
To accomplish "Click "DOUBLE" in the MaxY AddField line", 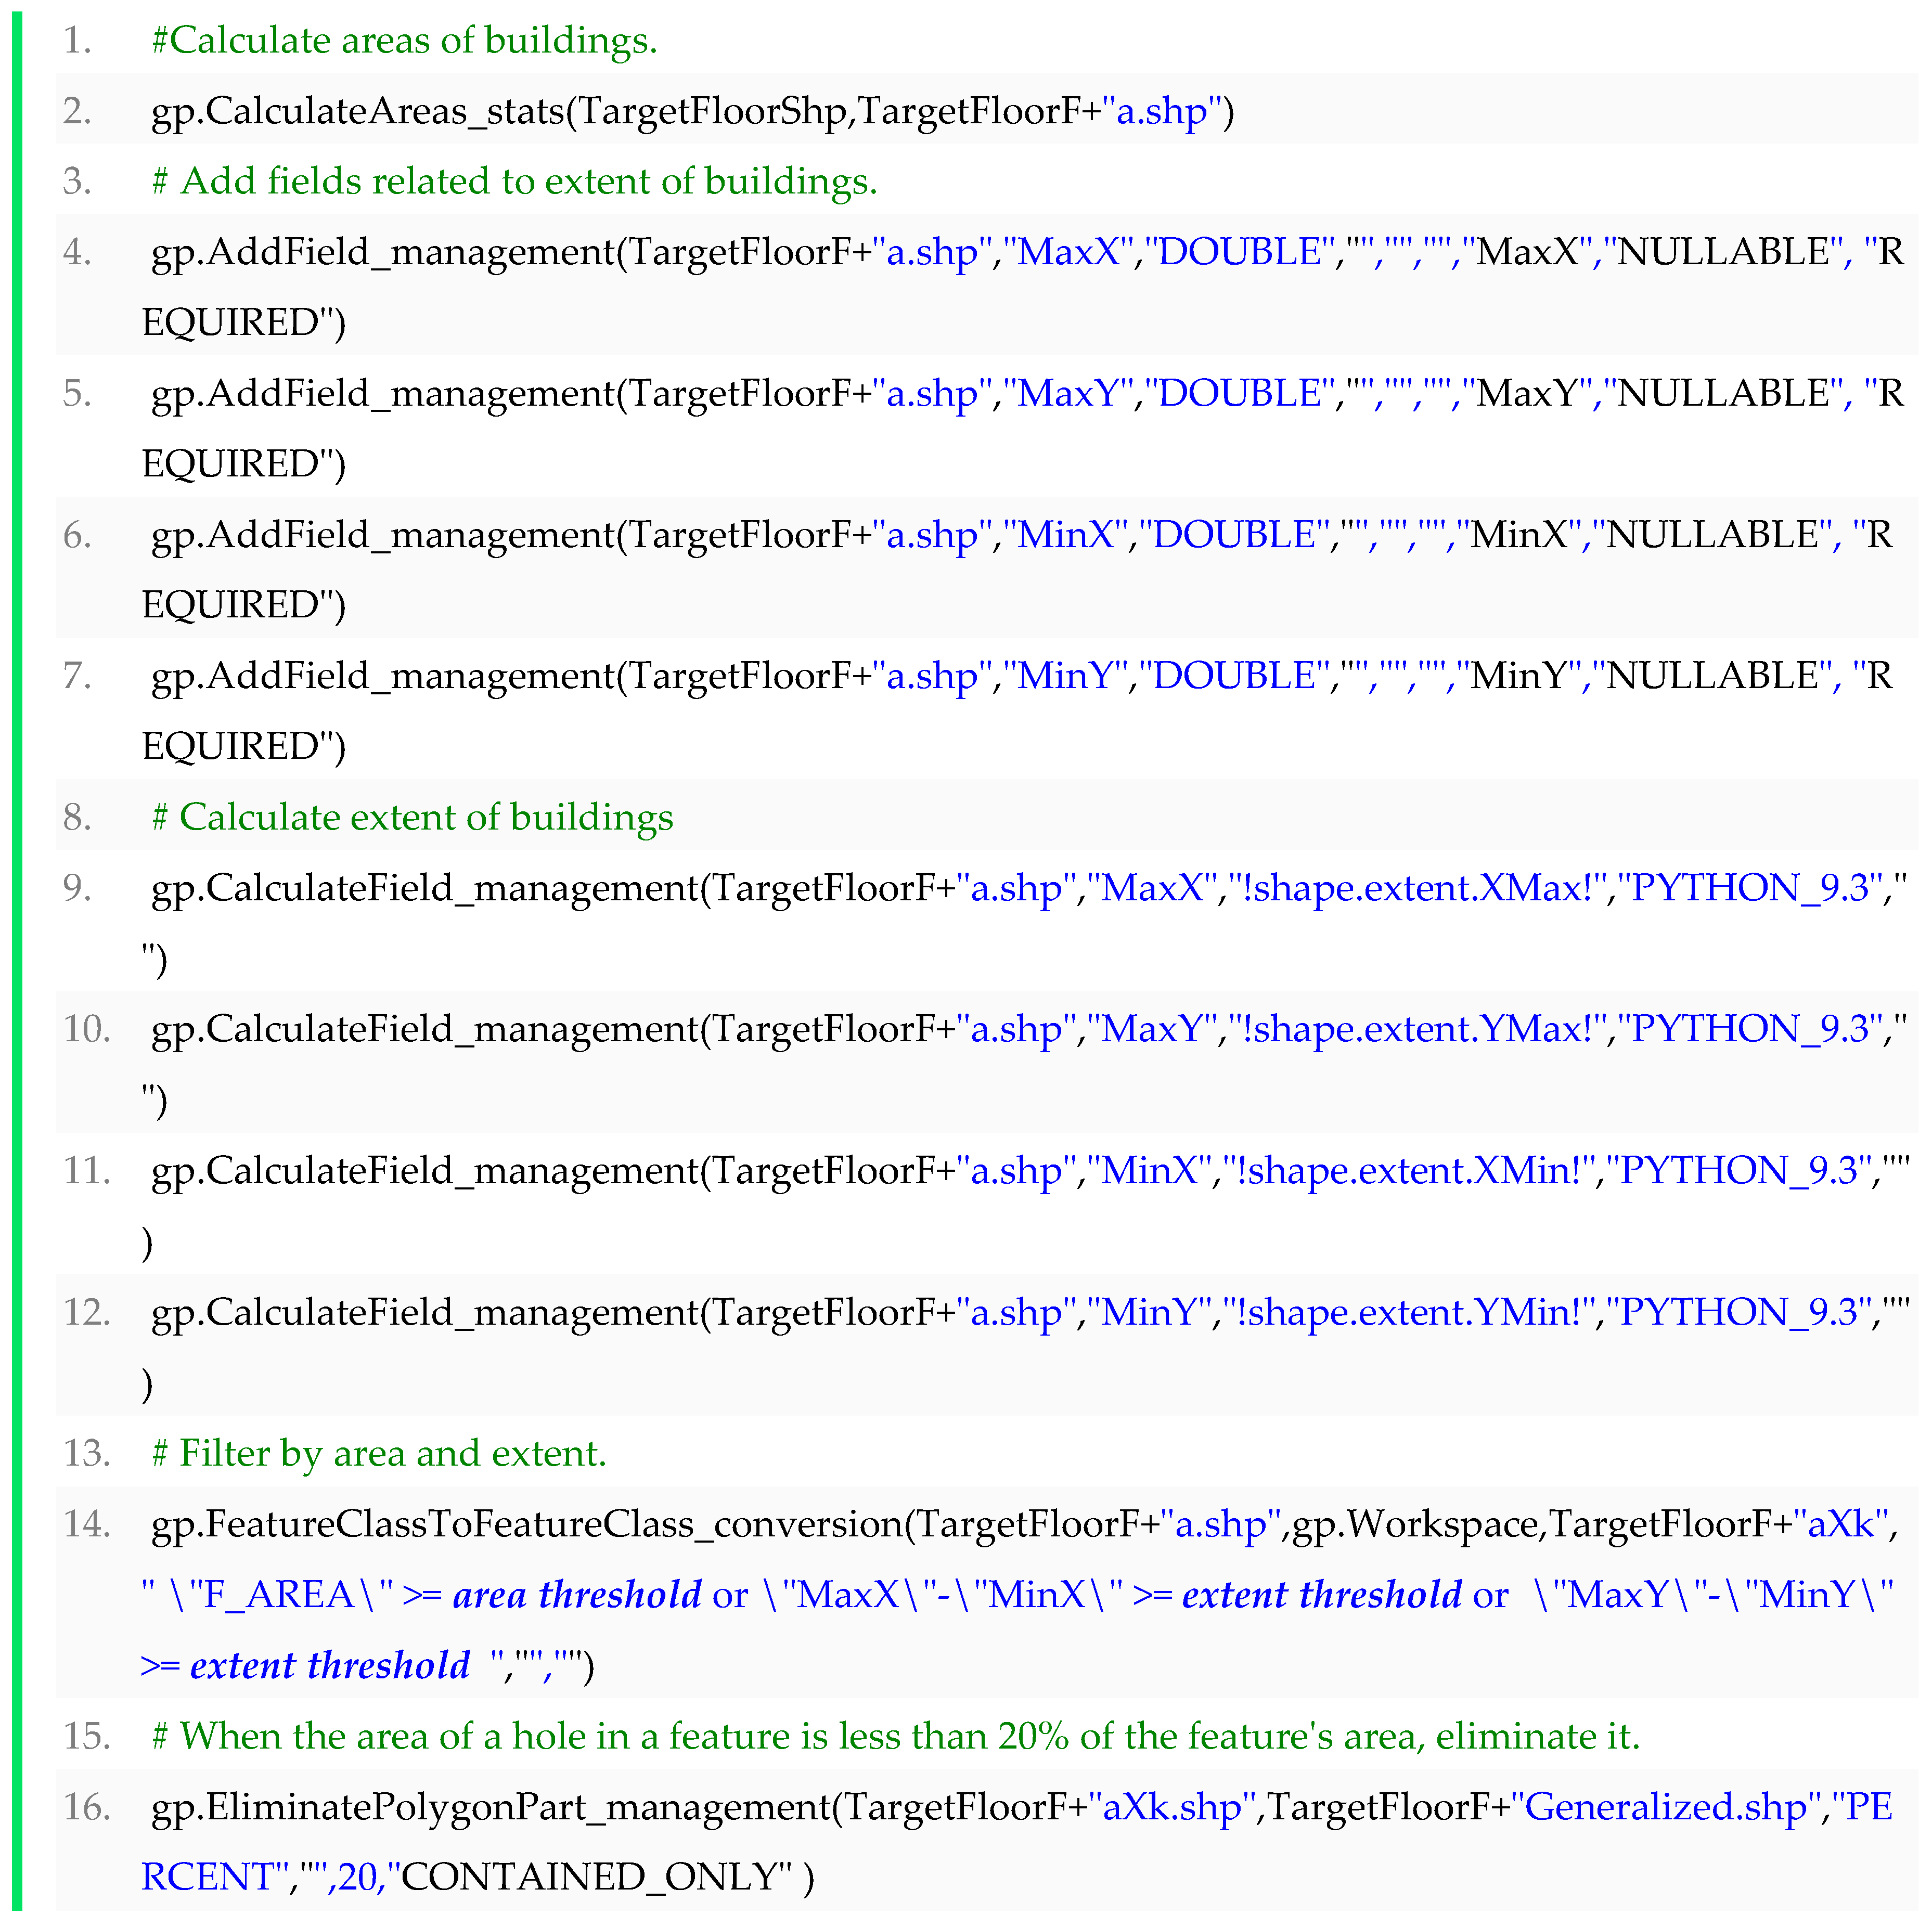I will pyautogui.click(x=1239, y=393).
